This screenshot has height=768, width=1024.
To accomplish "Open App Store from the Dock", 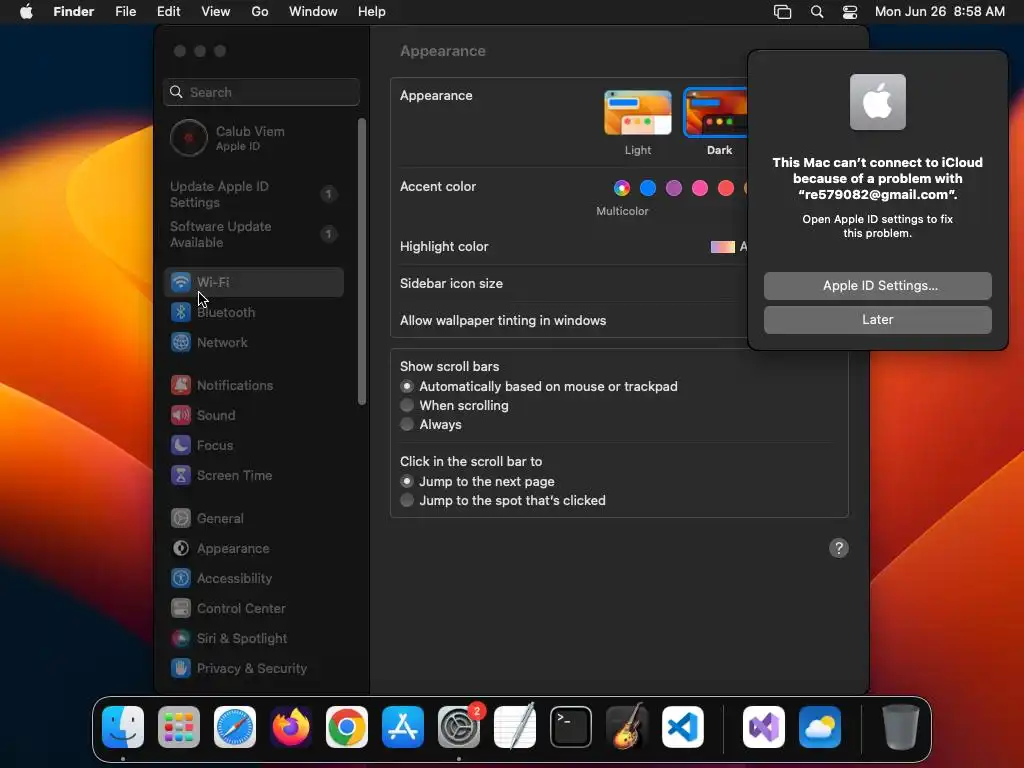I will point(403,727).
